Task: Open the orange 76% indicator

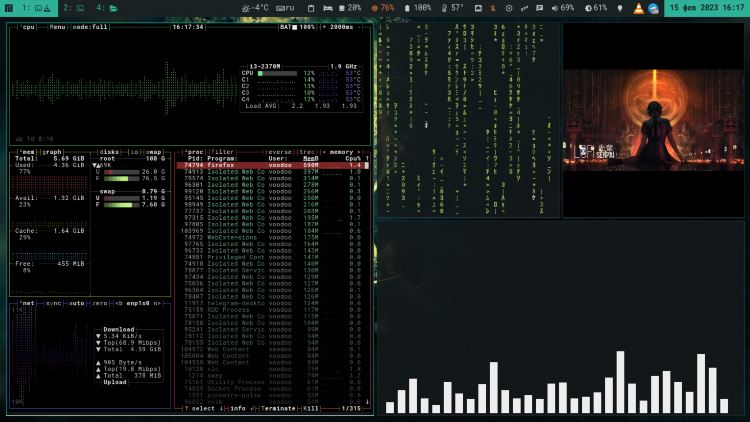Action: [x=383, y=8]
